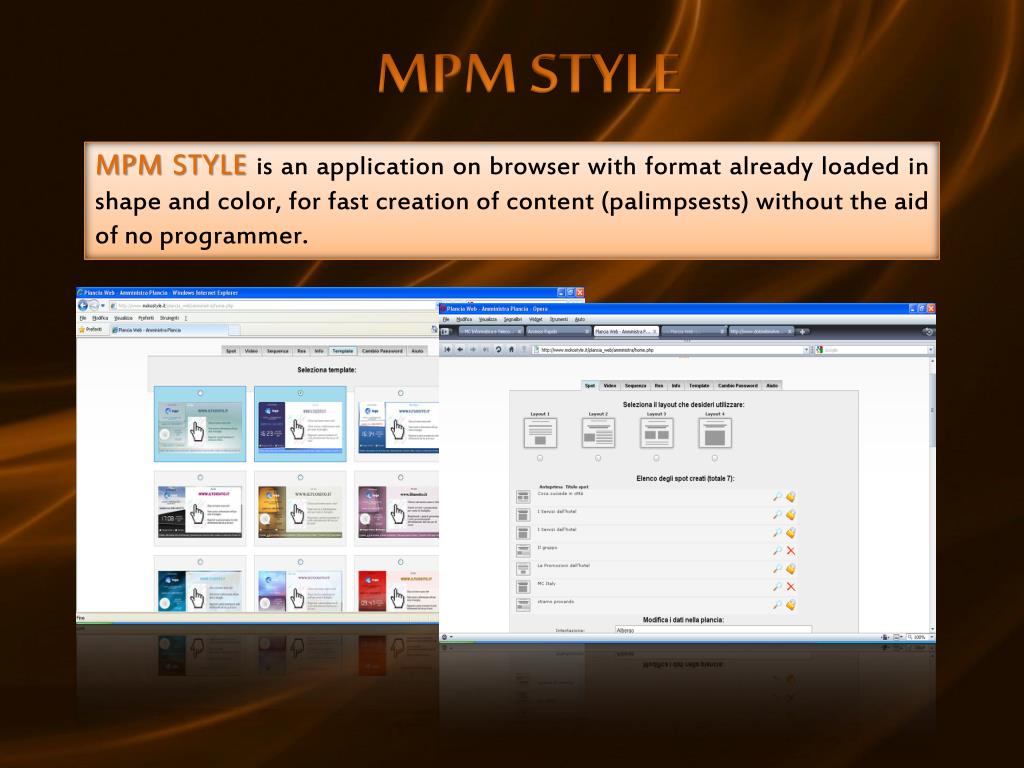Click Internet Explorer Forward button
The image size is (1024, 768).
click(x=94, y=305)
